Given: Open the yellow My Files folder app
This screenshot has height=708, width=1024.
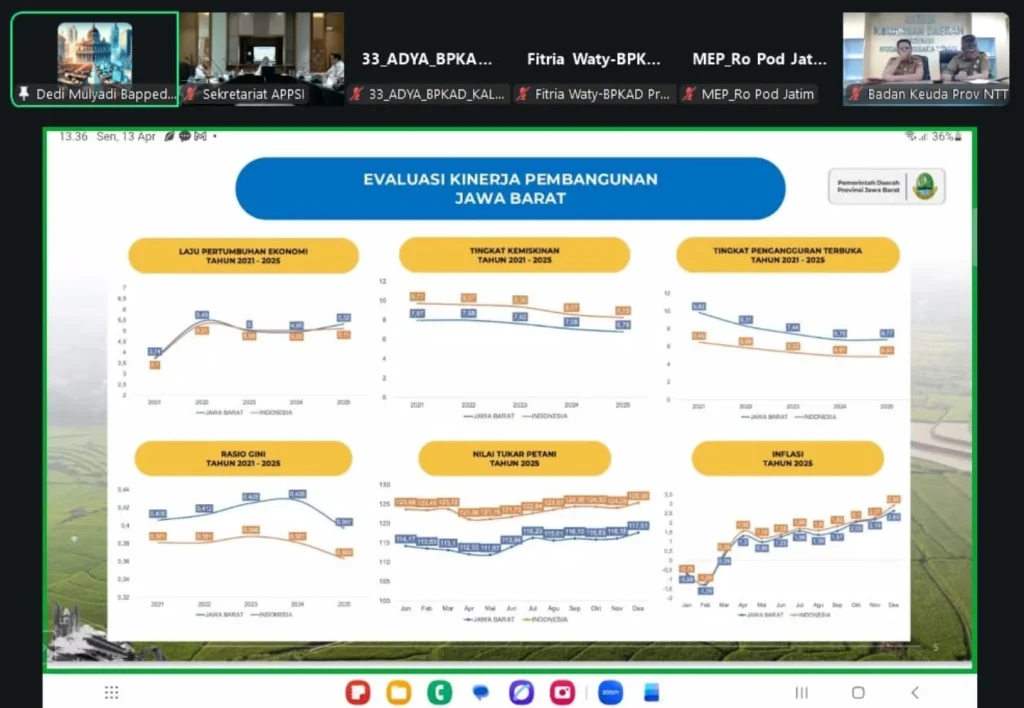Looking at the screenshot, I should (x=398, y=692).
